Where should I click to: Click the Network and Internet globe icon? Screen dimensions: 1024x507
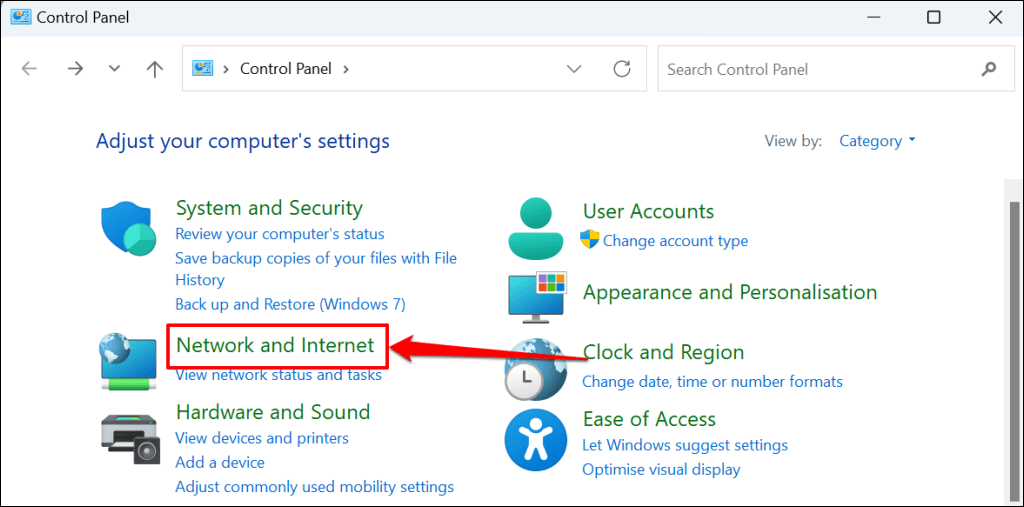click(x=127, y=361)
